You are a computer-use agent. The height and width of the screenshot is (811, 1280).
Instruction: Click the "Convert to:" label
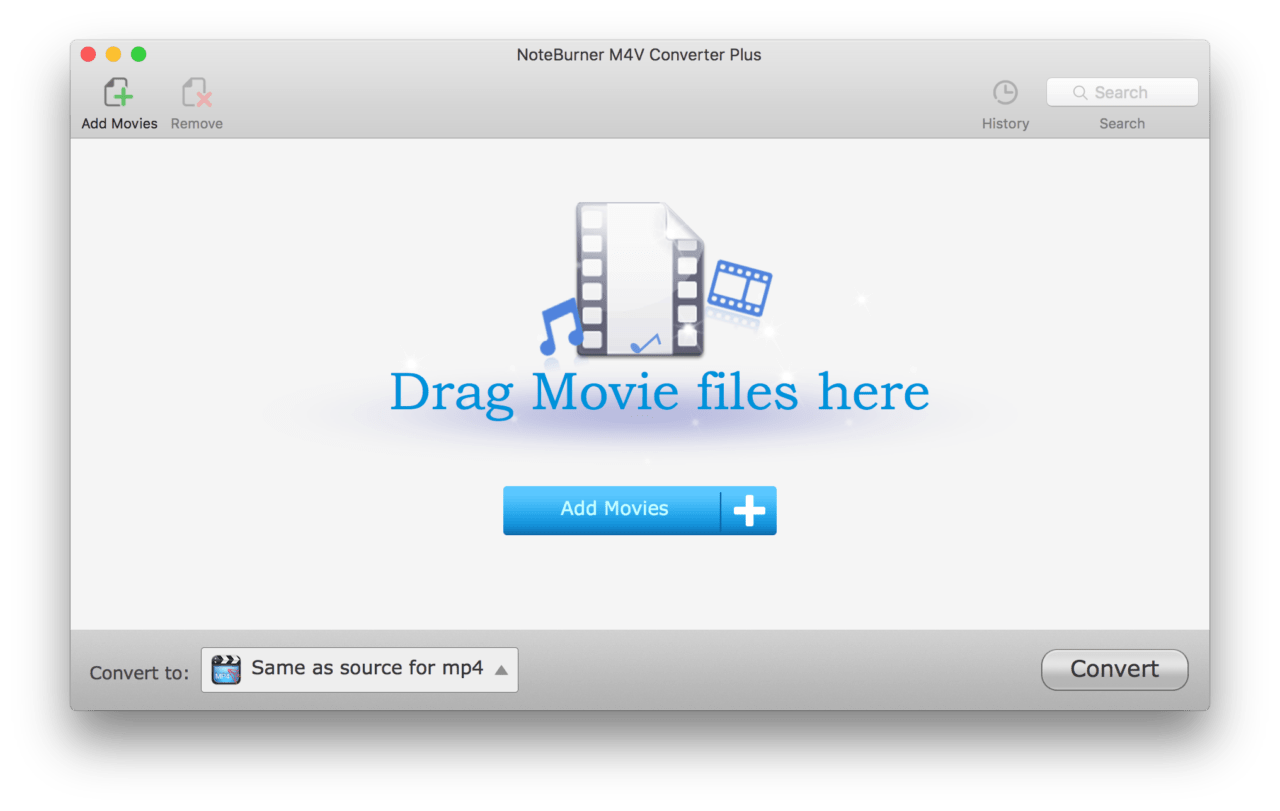(139, 672)
